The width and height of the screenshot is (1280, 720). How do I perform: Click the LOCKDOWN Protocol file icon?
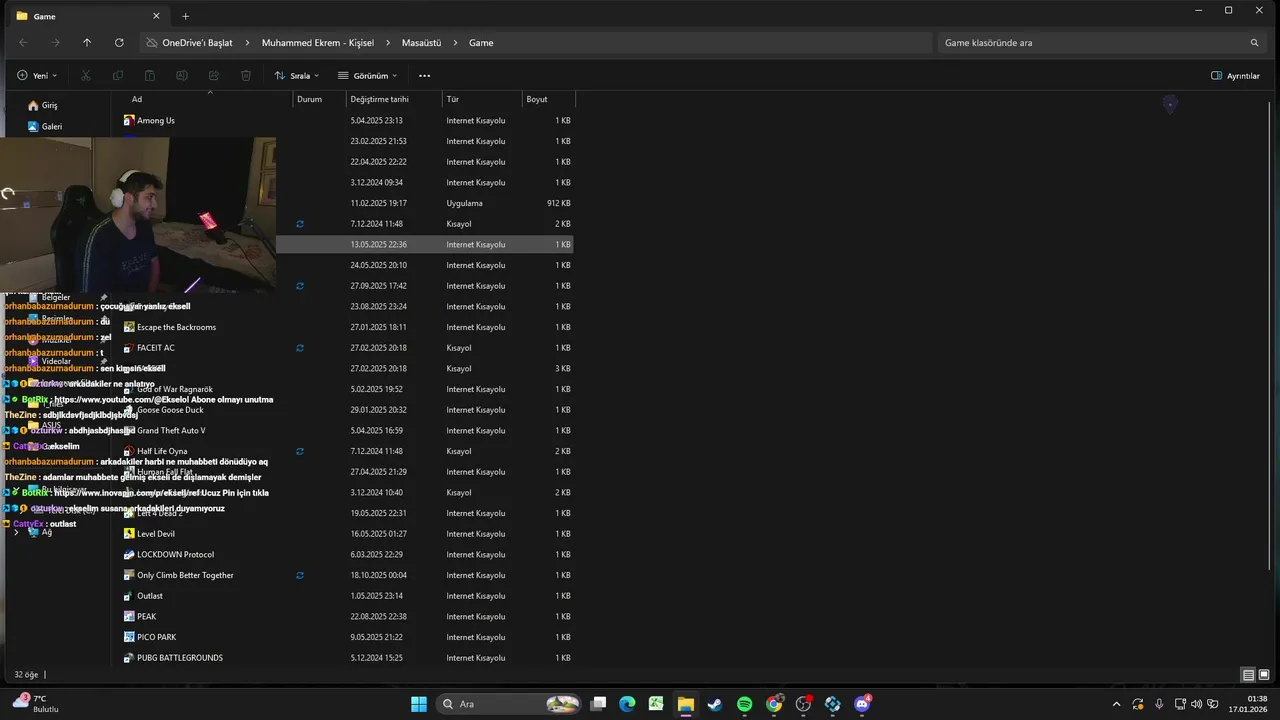[129, 554]
